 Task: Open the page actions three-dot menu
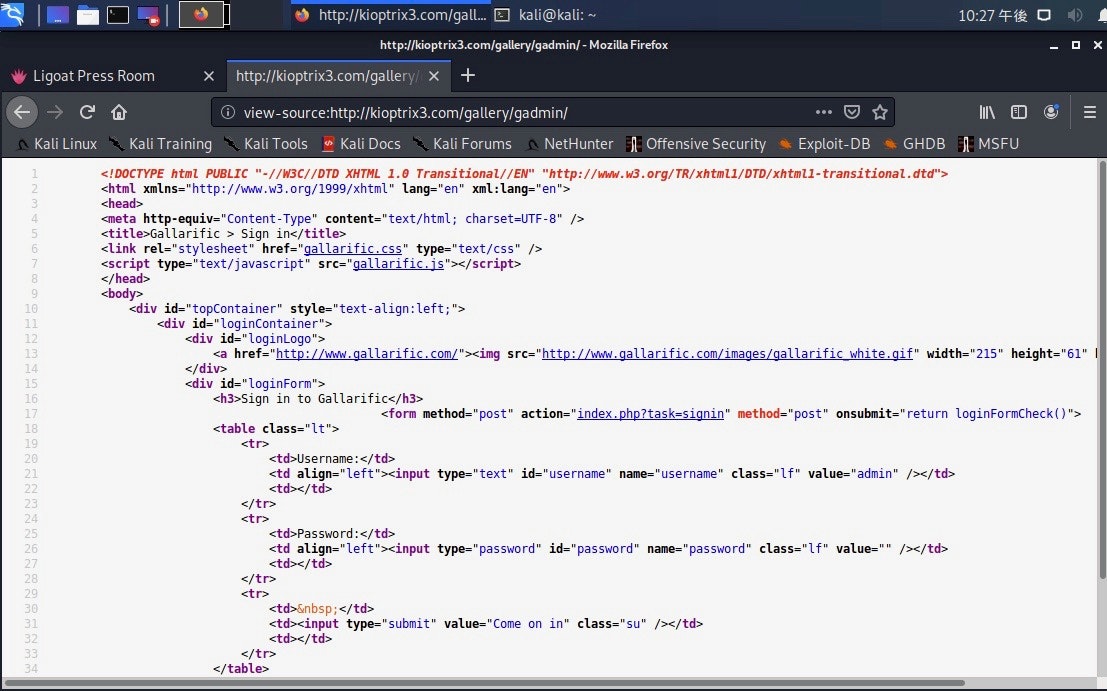pyautogui.click(x=823, y=112)
